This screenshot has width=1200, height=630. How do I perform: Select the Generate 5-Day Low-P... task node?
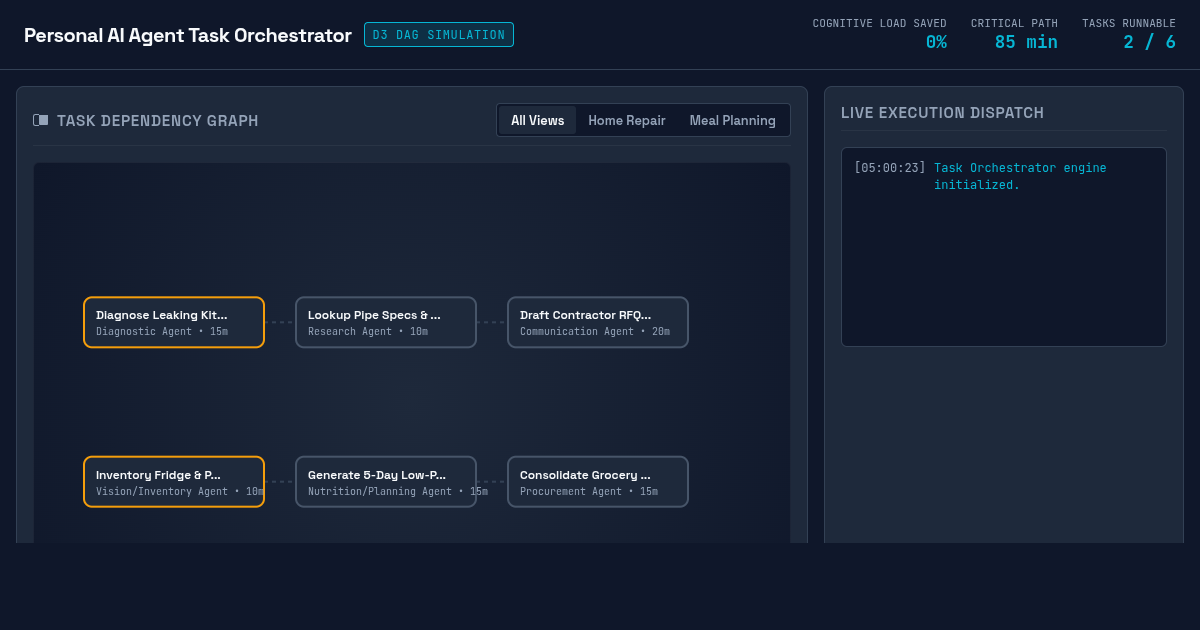tap(386, 482)
